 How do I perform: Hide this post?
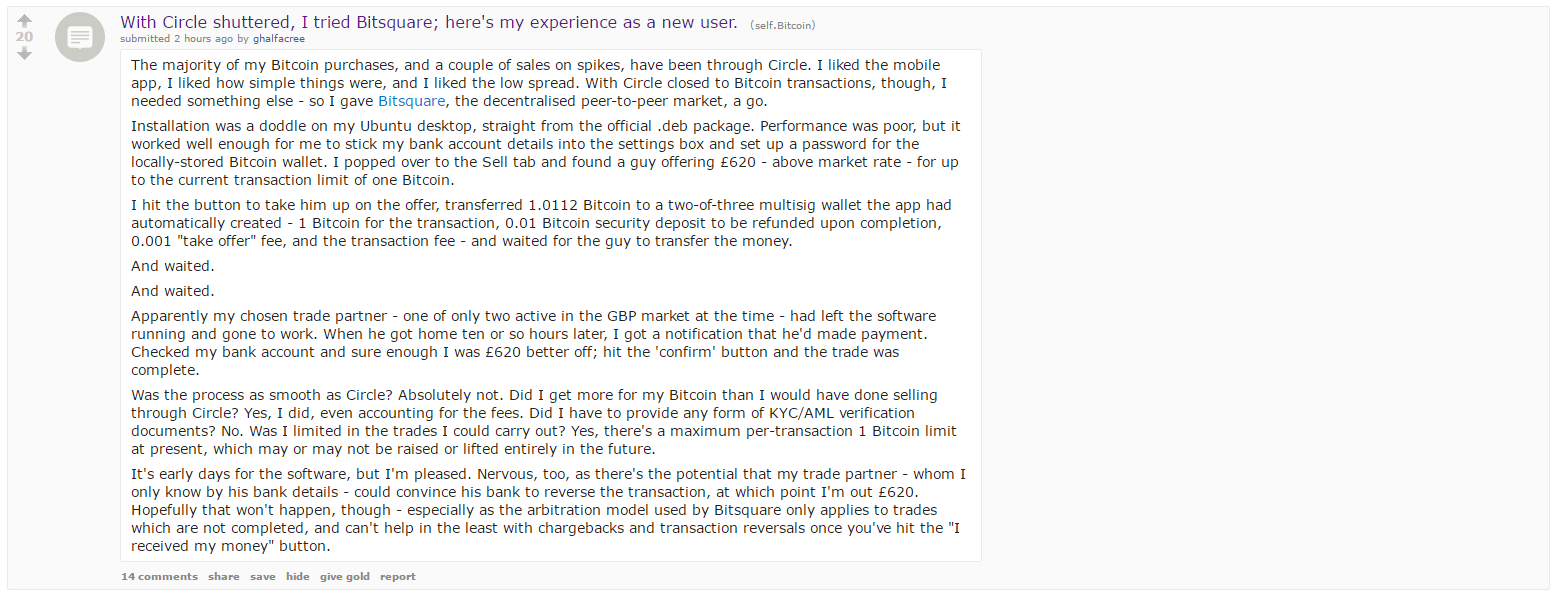[298, 577]
